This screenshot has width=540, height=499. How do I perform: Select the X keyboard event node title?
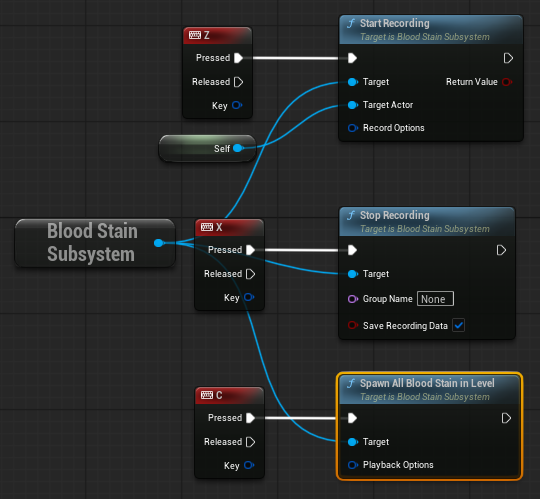[x=229, y=228]
